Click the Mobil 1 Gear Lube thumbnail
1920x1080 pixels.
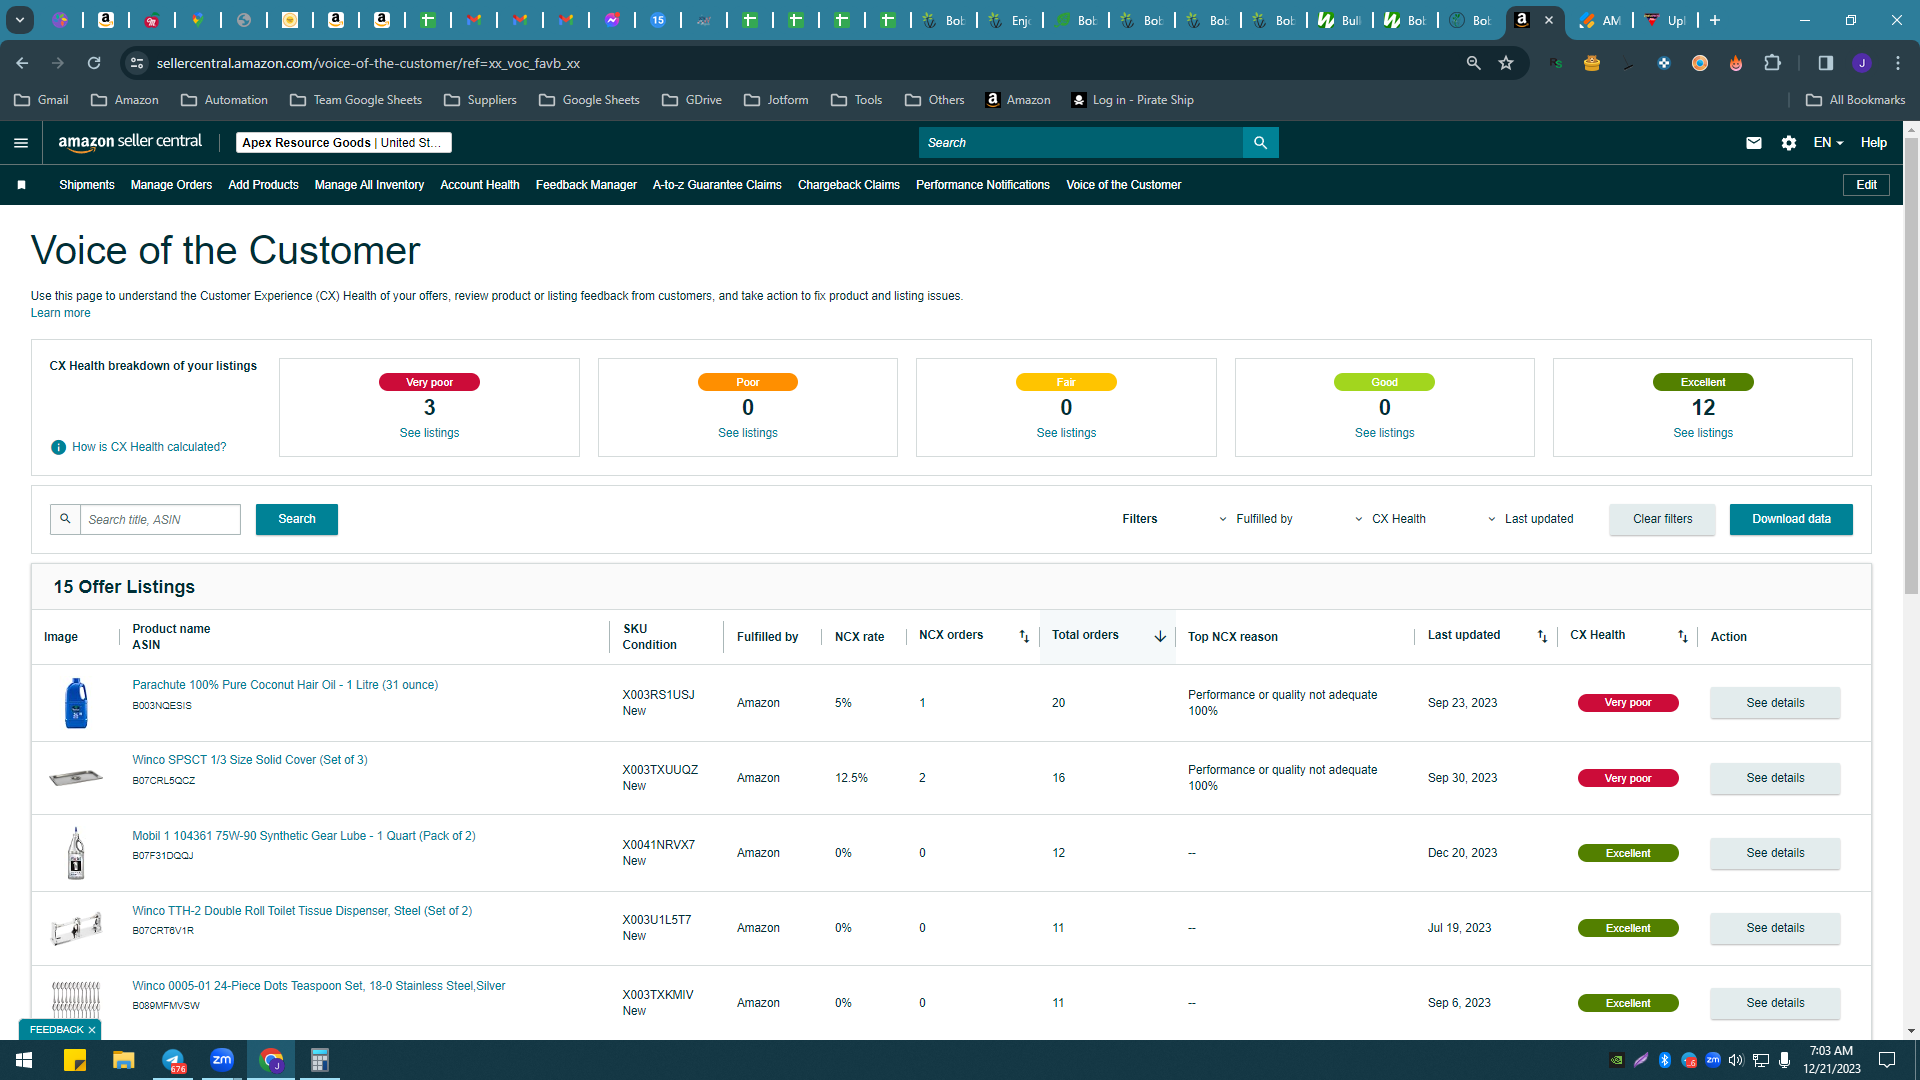(76, 853)
